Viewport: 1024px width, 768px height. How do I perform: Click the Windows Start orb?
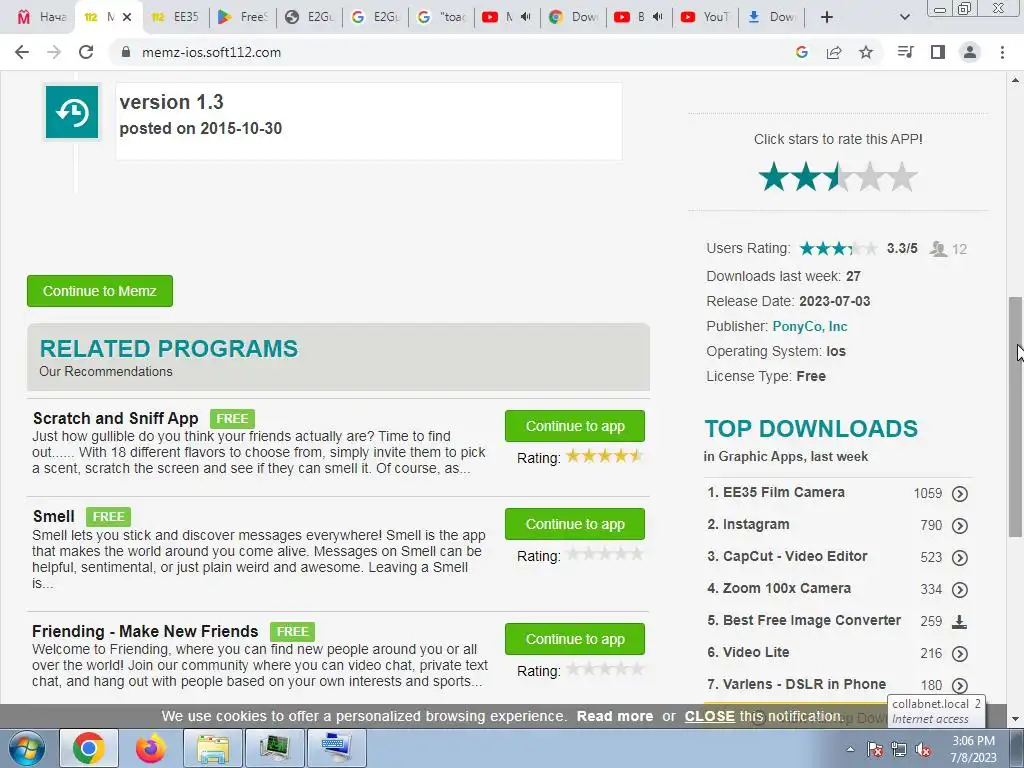27,748
